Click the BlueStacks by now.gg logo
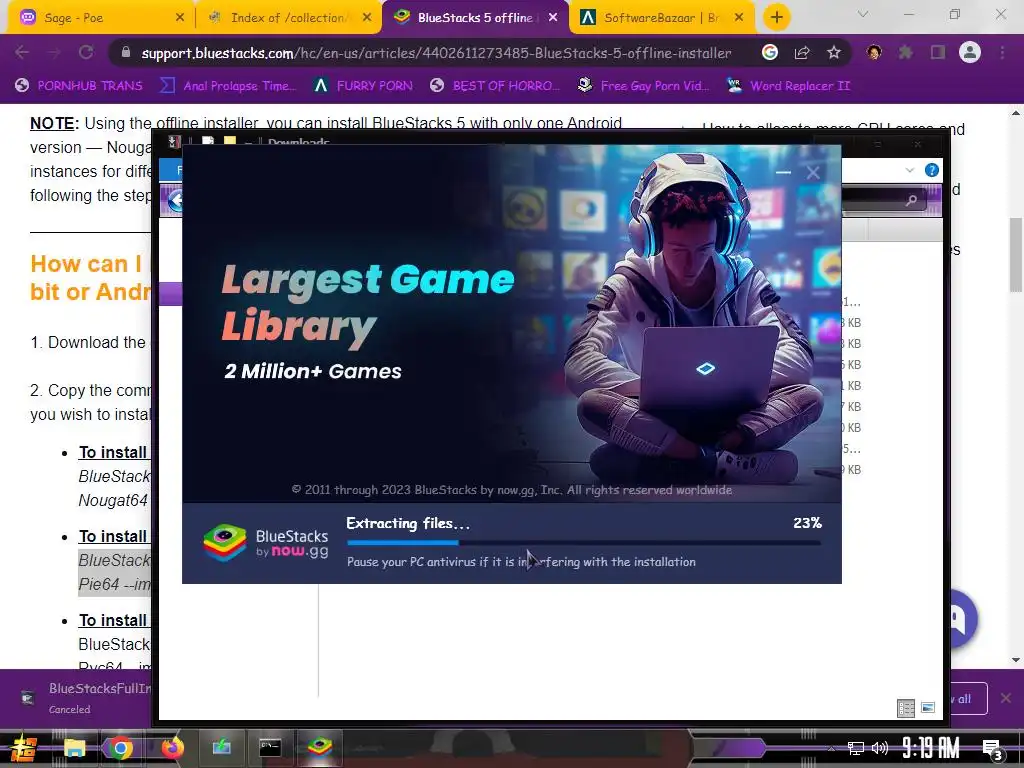Viewport: 1024px width, 768px height. [266, 543]
